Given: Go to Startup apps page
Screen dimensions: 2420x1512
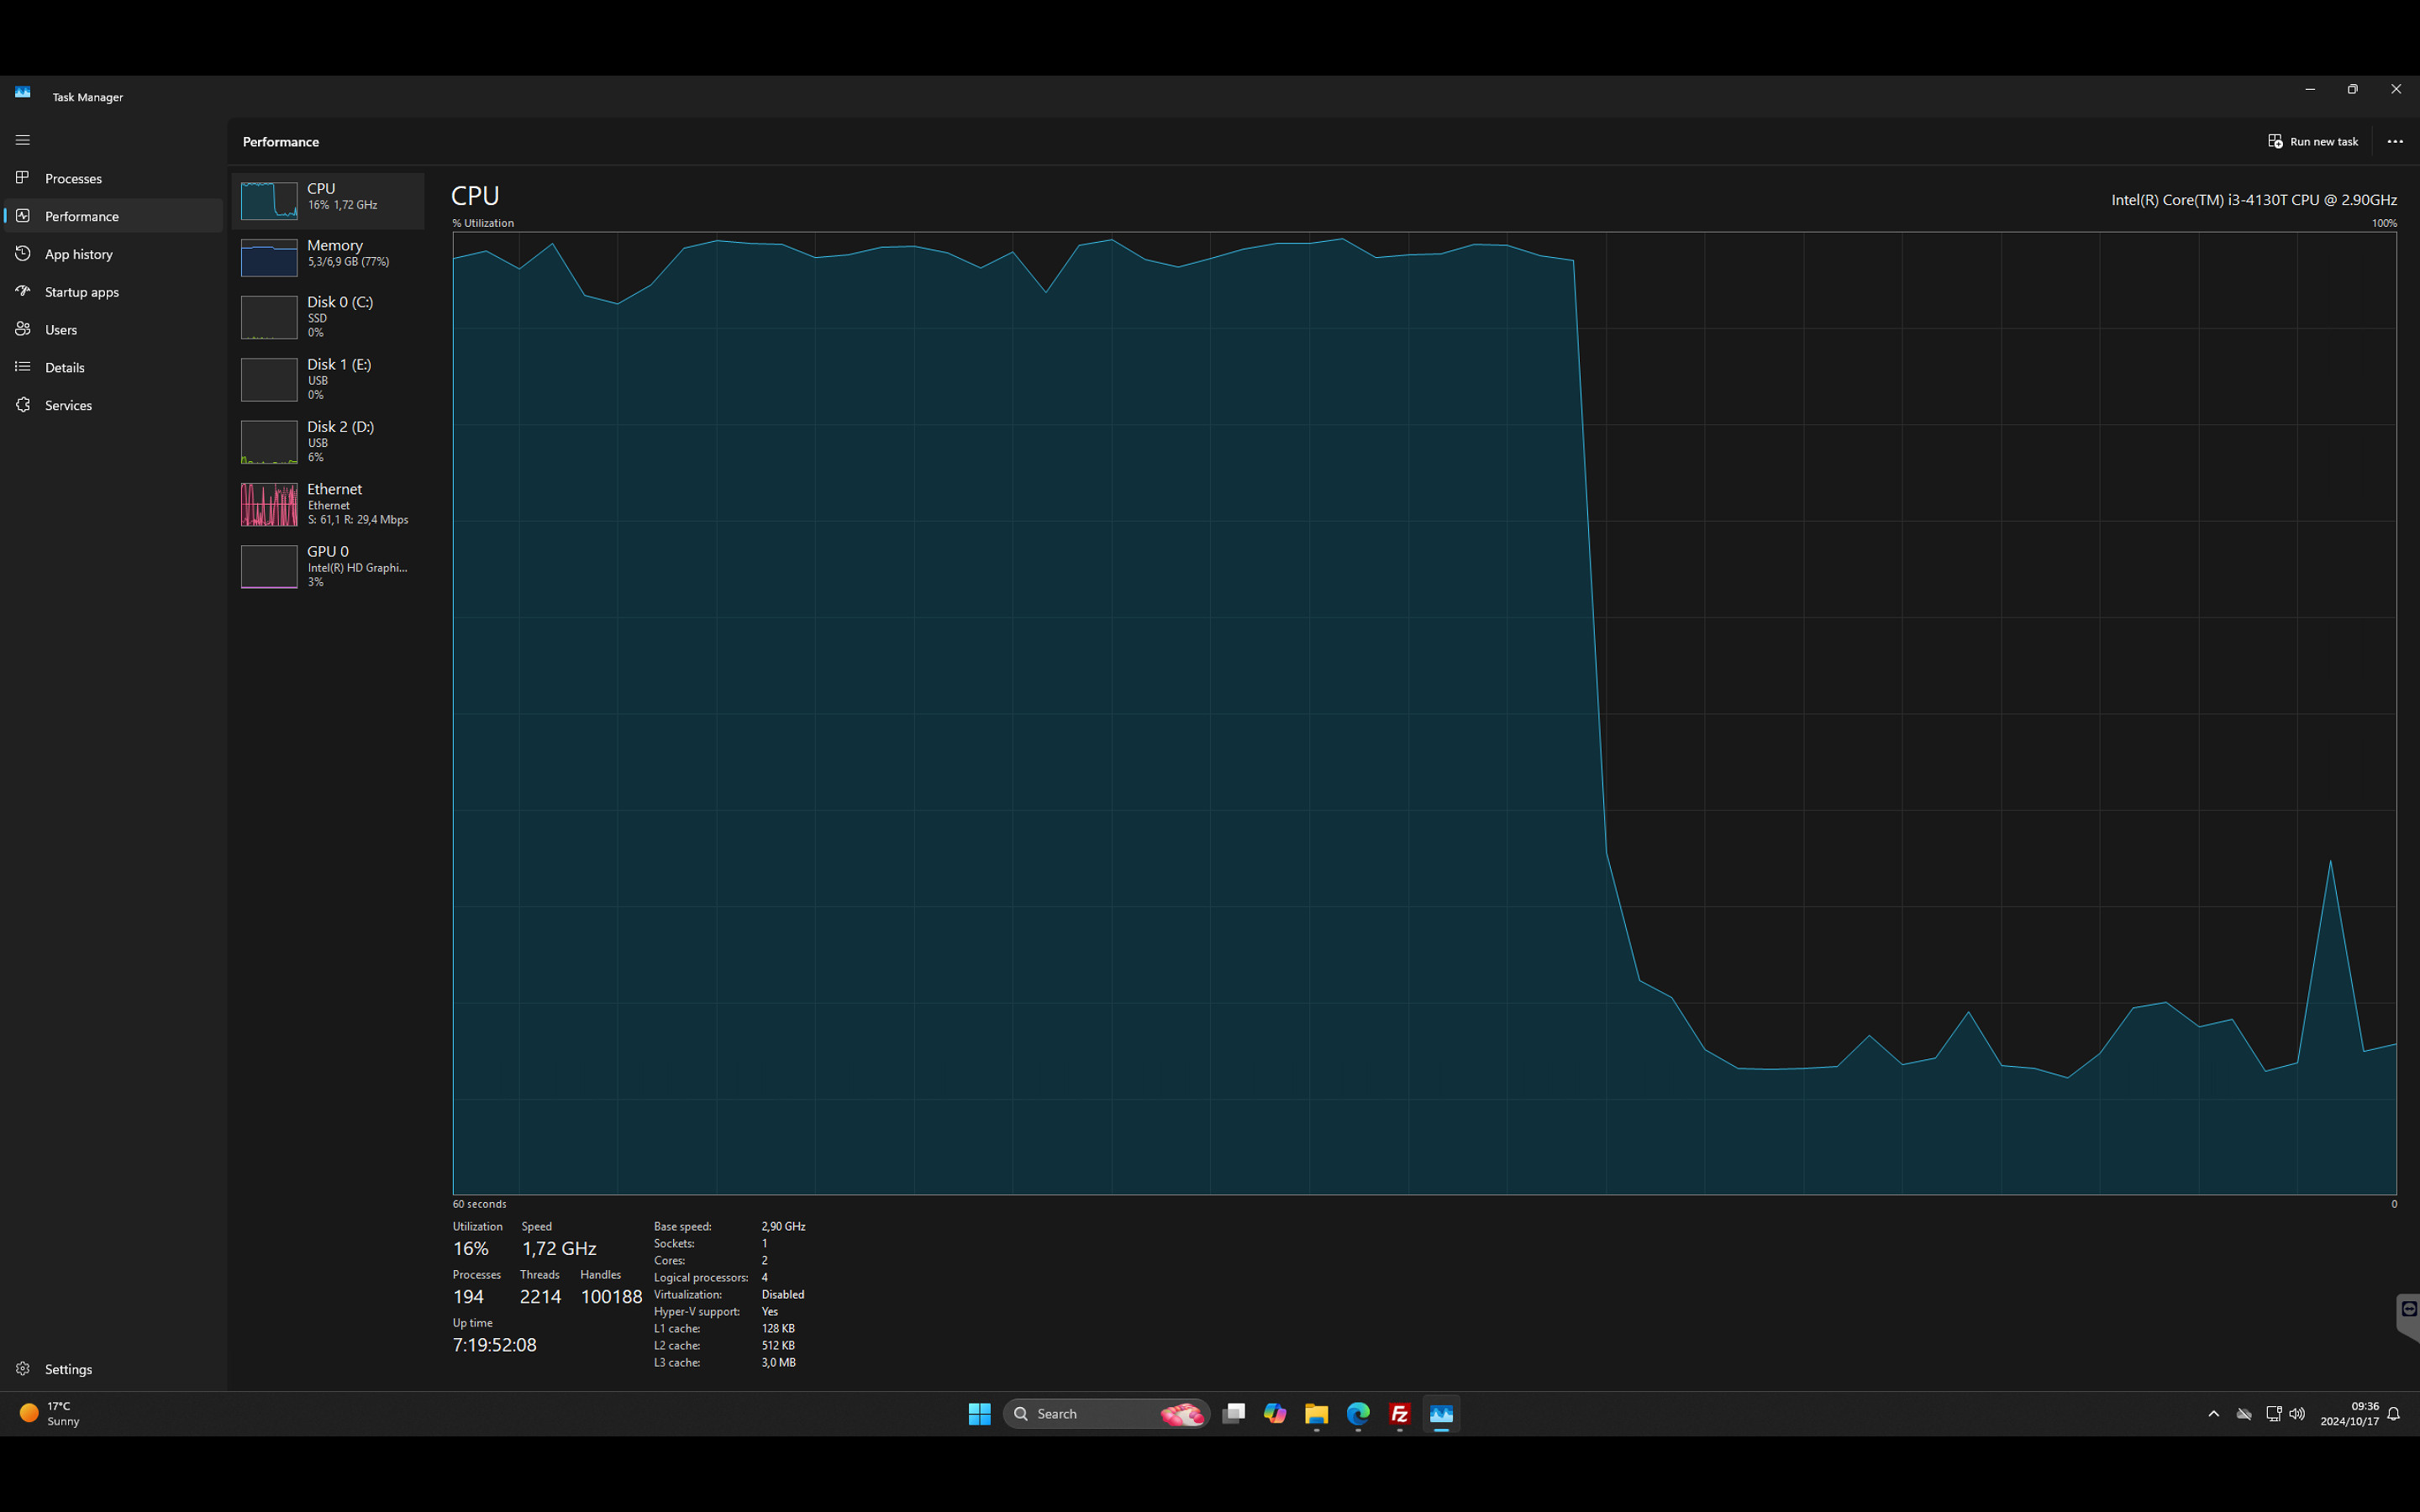Looking at the screenshot, I should click(113, 291).
